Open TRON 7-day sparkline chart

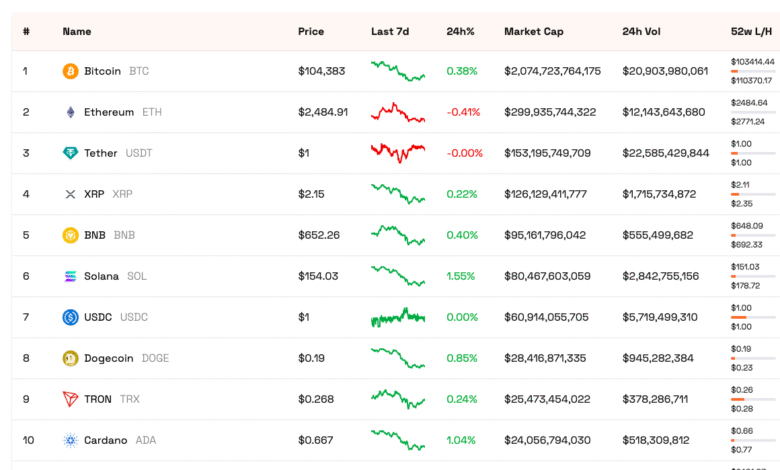[398, 399]
